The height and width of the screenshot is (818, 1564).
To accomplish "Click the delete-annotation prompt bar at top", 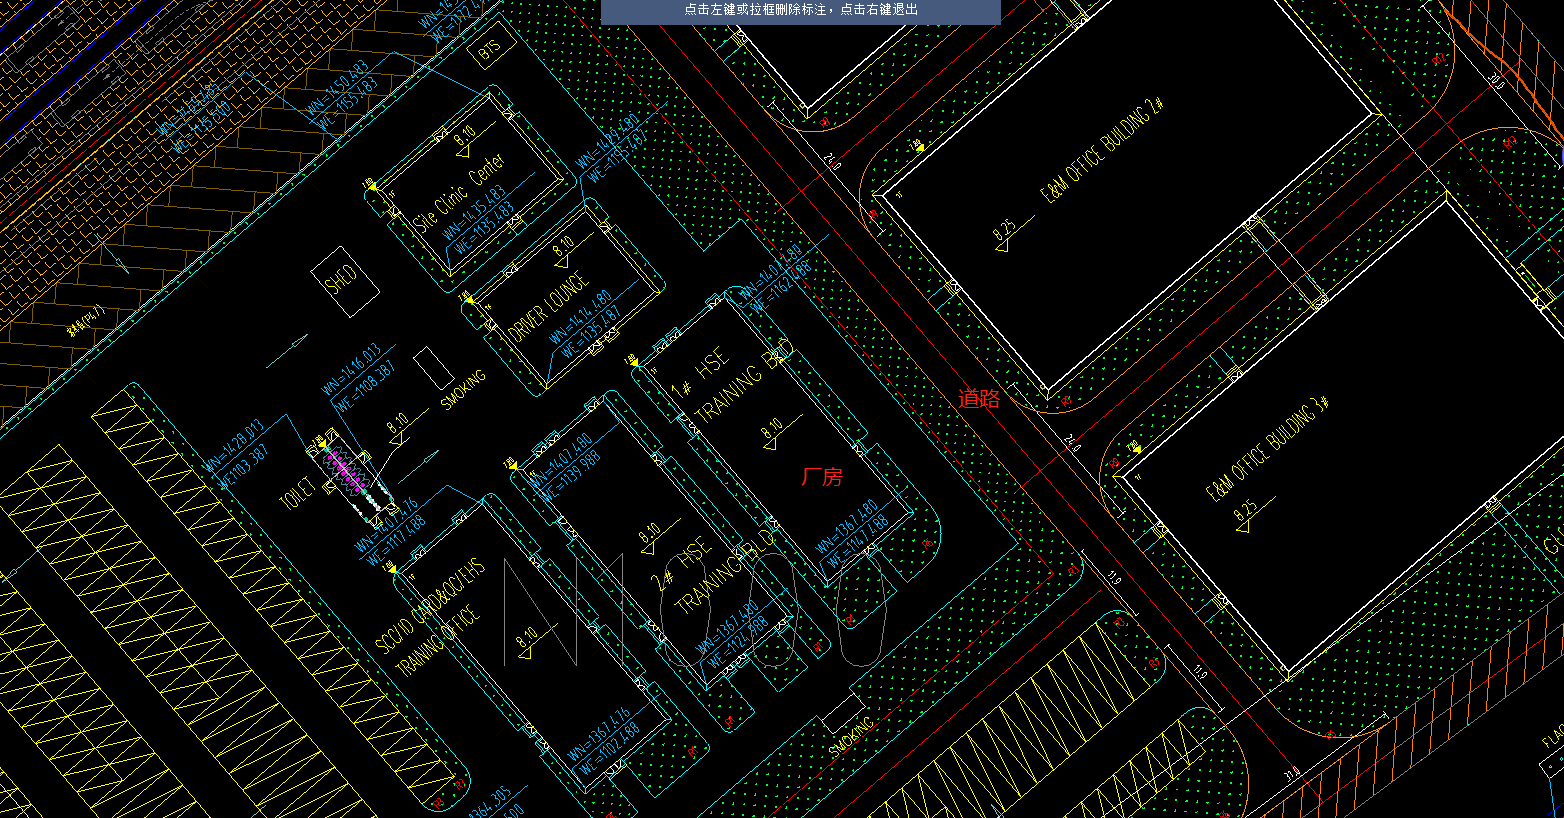I will 801,10.
